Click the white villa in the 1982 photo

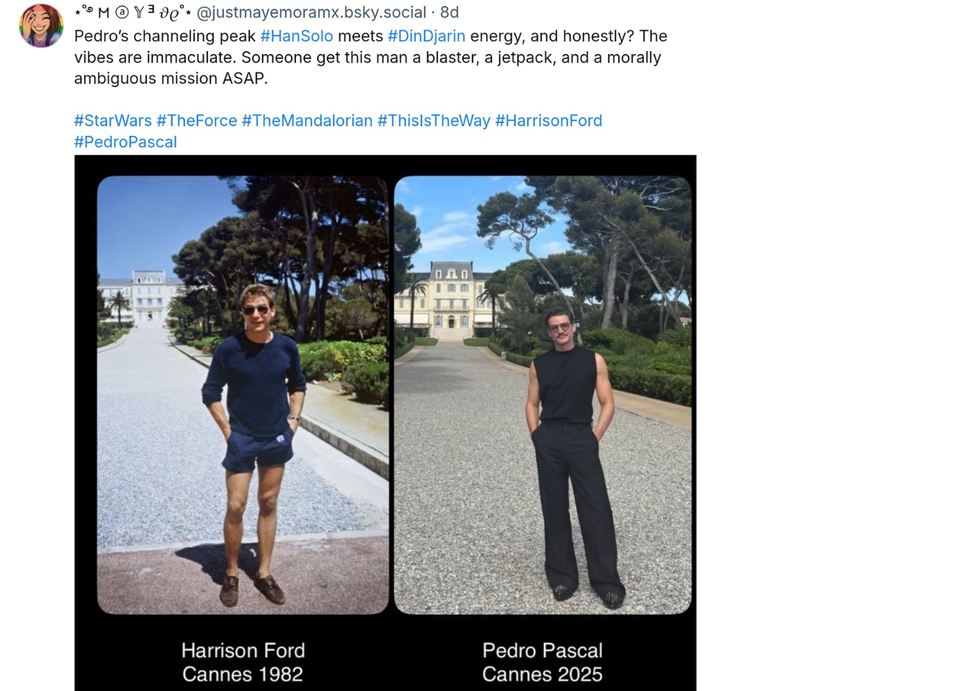coord(142,293)
